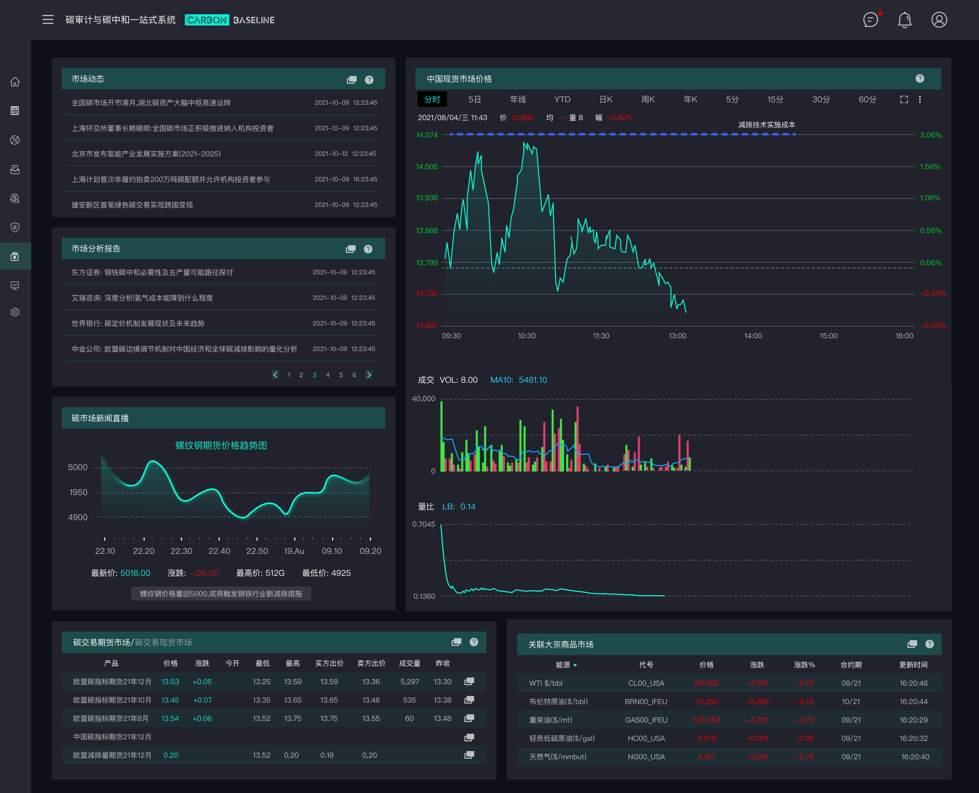This screenshot has height=793, width=979.
Task: Select 天然气($/mmbut) commodity row
Action: point(729,757)
